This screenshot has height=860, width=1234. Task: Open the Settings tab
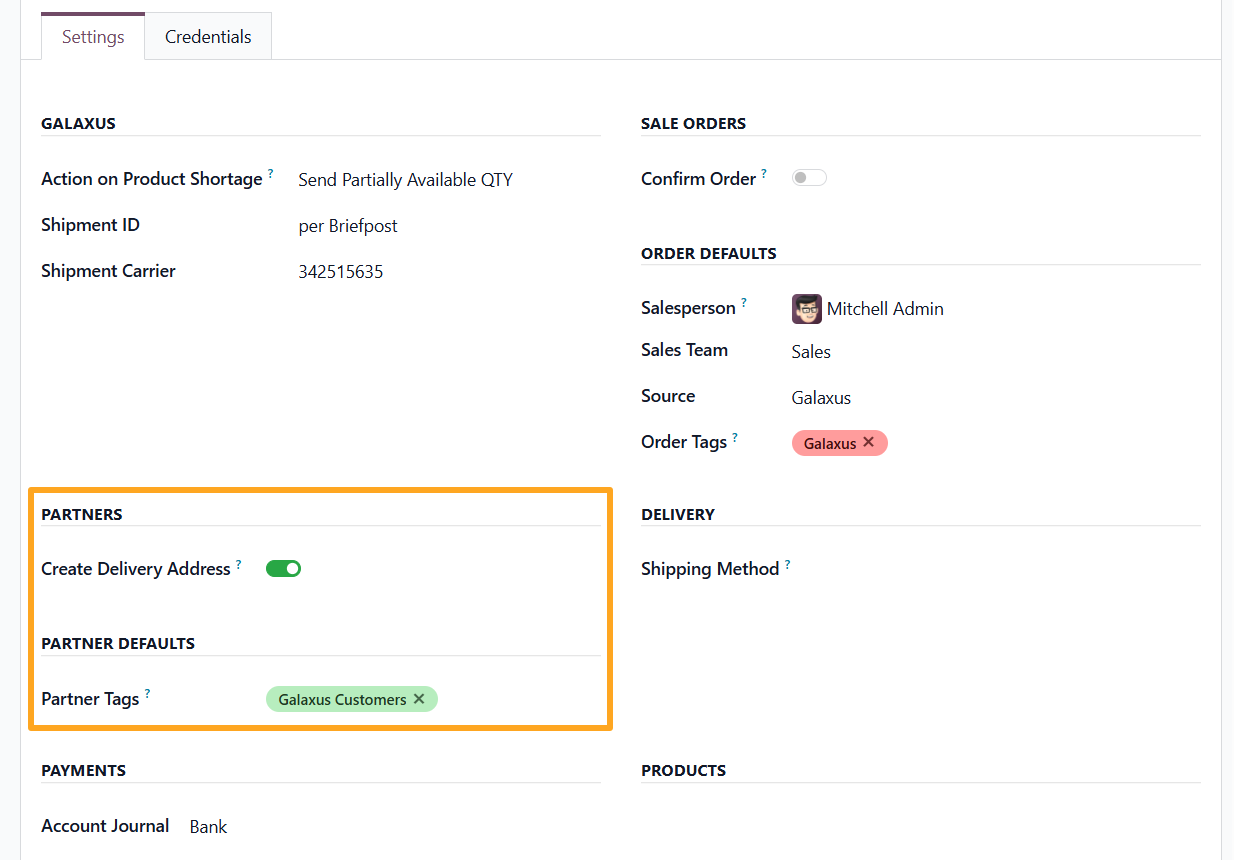pyautogui.click(x=93, y=37)
